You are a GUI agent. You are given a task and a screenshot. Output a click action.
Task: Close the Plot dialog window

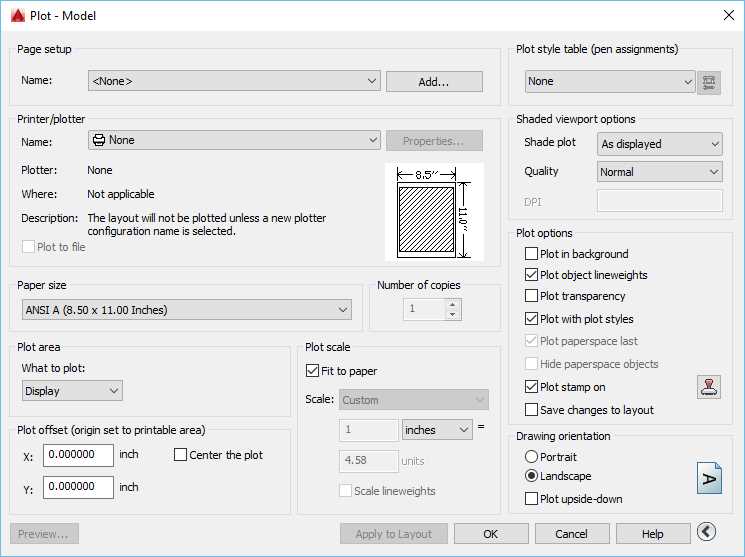(x=728, y=15)
